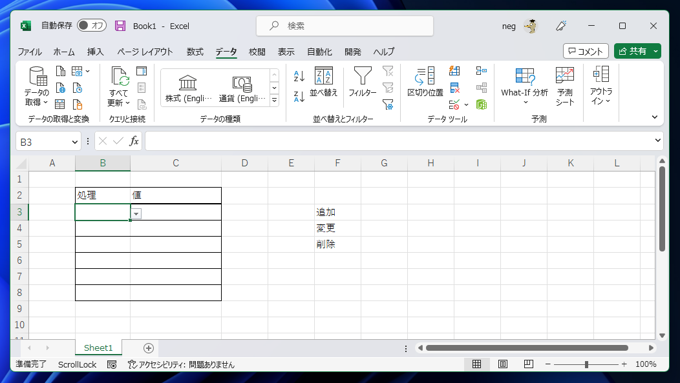
Task: Click the vertical scrollbar thumb
Action: click(662, 209)
